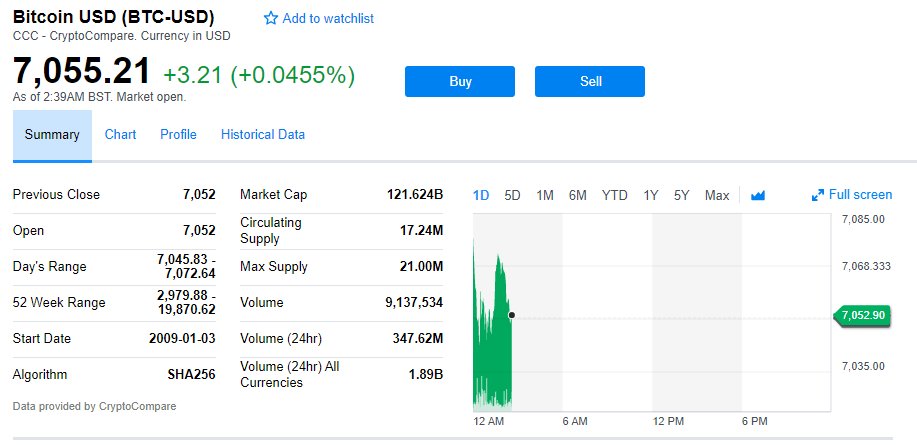The height and width of the screenshot is (445, 917).
Task: Switch to the Chart tab
Action: [120, 134]
